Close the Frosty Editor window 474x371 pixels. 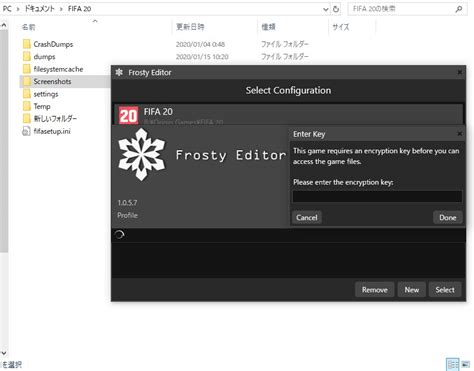(460, 72)
